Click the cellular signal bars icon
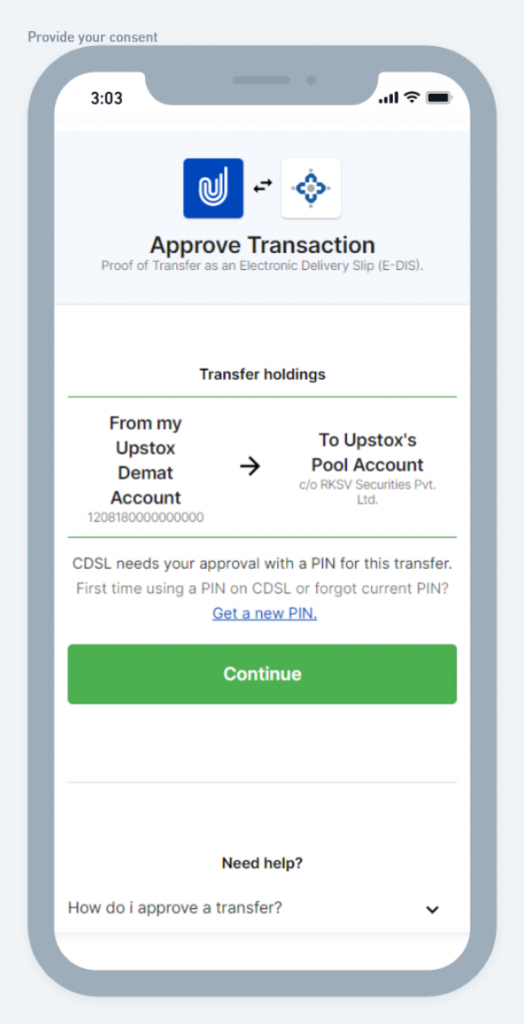The height and width of the screenshot is (1024, 524). point(388,98)
